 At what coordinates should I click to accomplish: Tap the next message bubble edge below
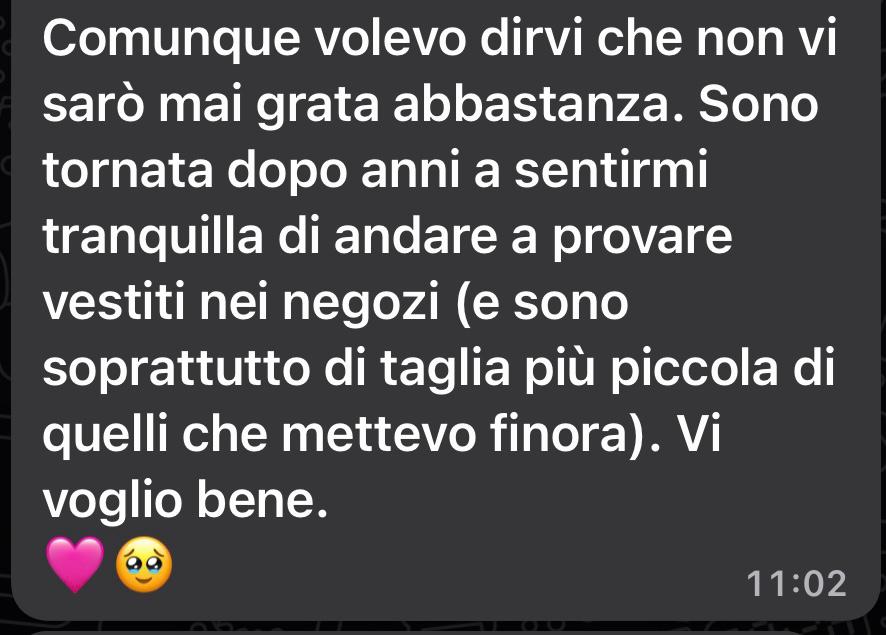point(443,632)
